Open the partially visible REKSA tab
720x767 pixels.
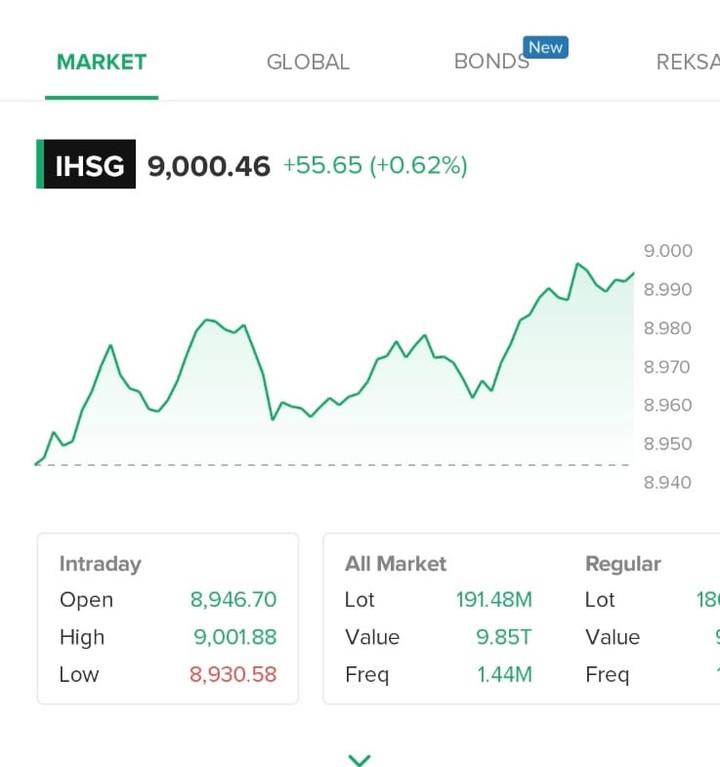click(x=688, y=62)
